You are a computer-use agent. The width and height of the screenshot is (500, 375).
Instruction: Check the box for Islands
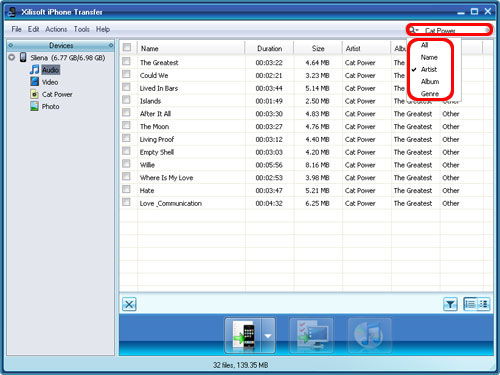[126, 100]
